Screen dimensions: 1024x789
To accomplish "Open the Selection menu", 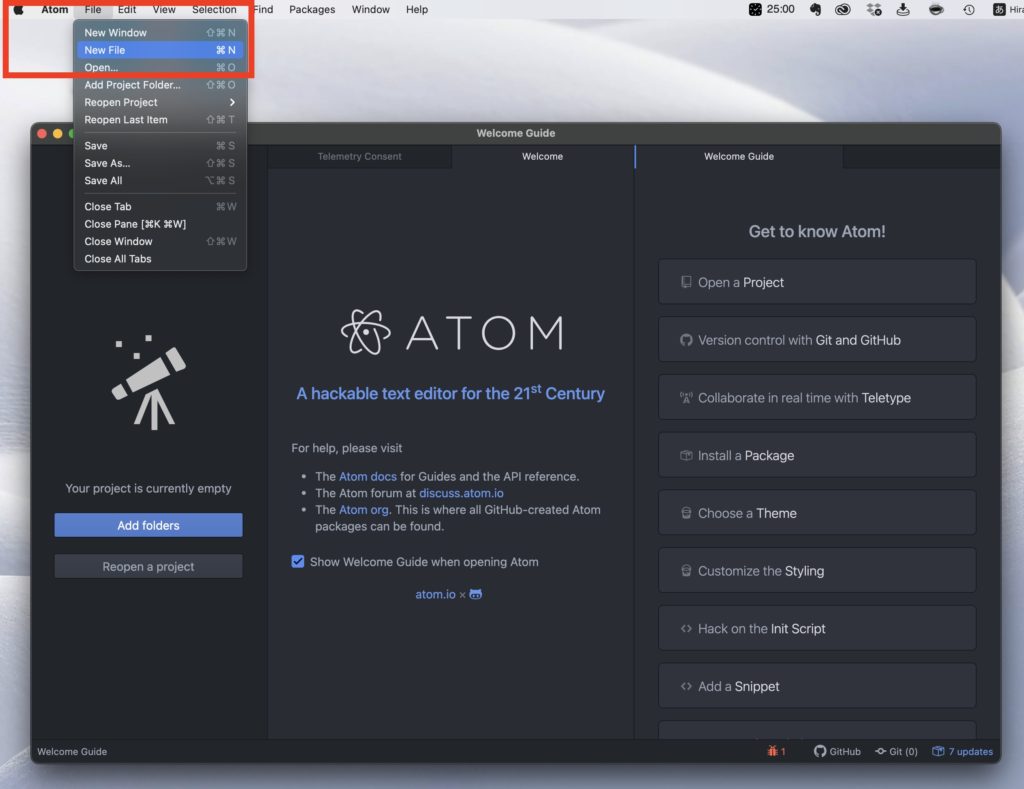I will point(214,10).
